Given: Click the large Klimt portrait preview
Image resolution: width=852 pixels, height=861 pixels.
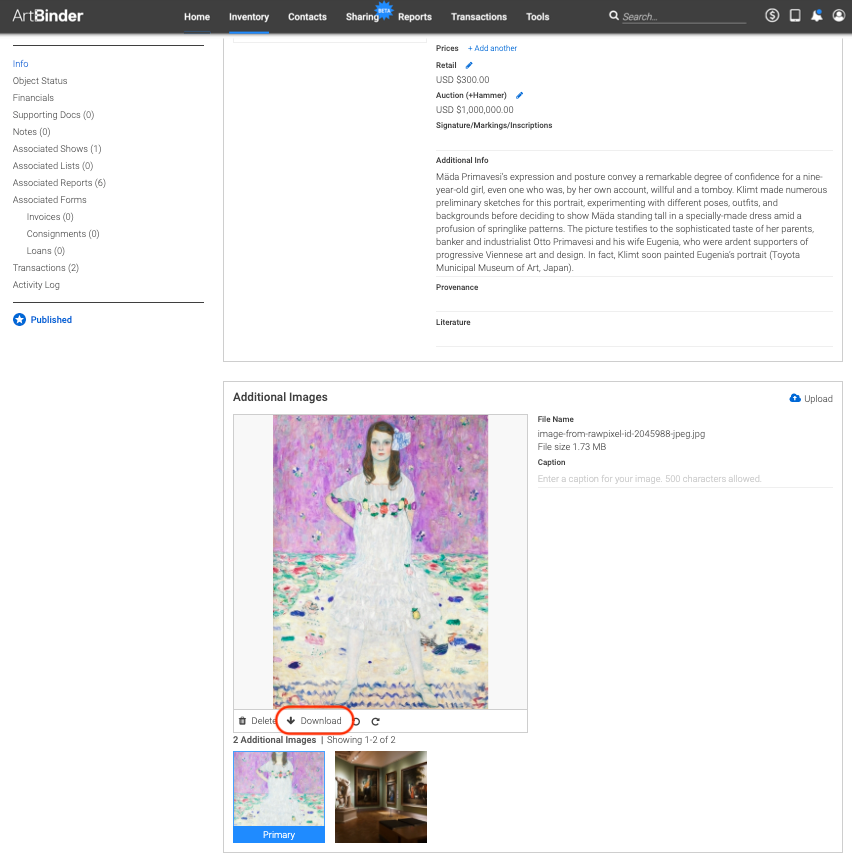Looking at the screenshot, I should pyautogui.click(x=380, y=562).
